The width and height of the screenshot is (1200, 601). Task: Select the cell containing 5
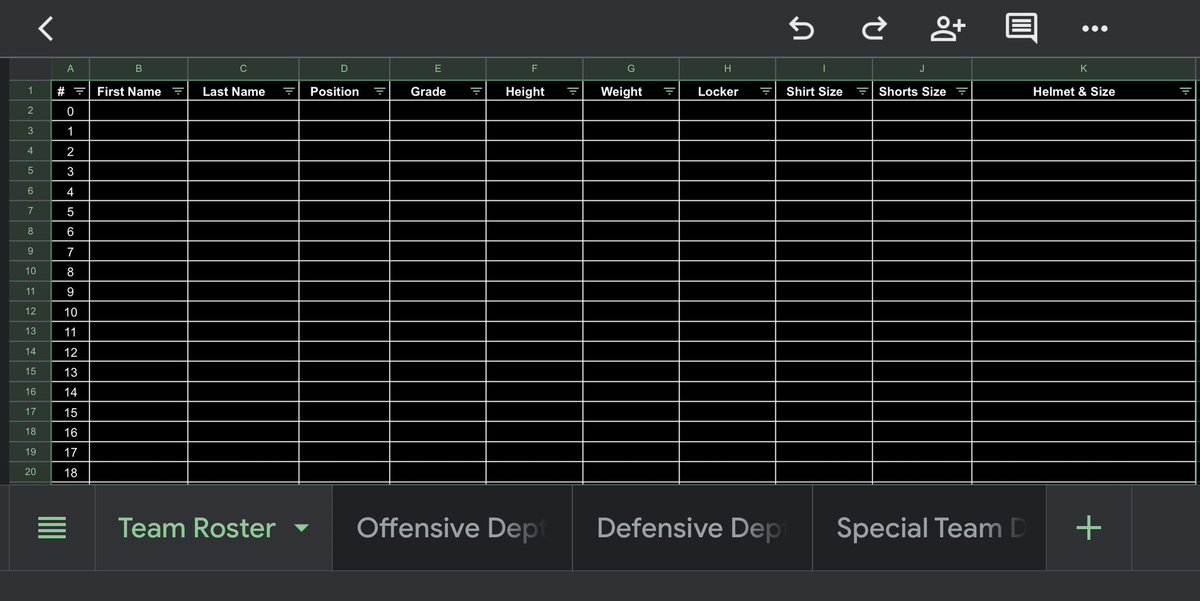70,211
